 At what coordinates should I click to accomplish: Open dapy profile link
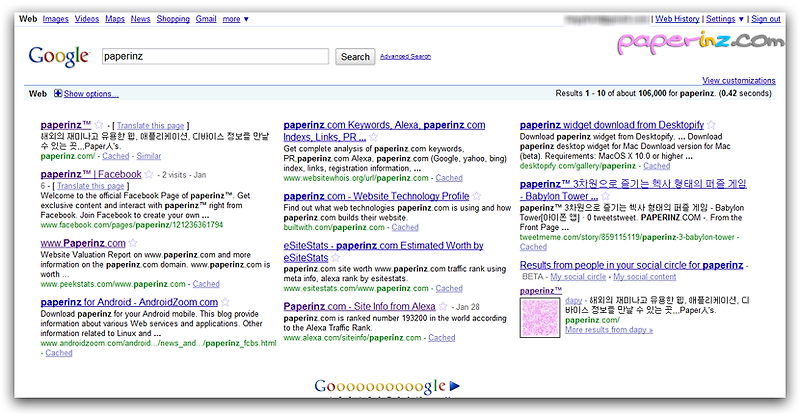coord(574,300)
